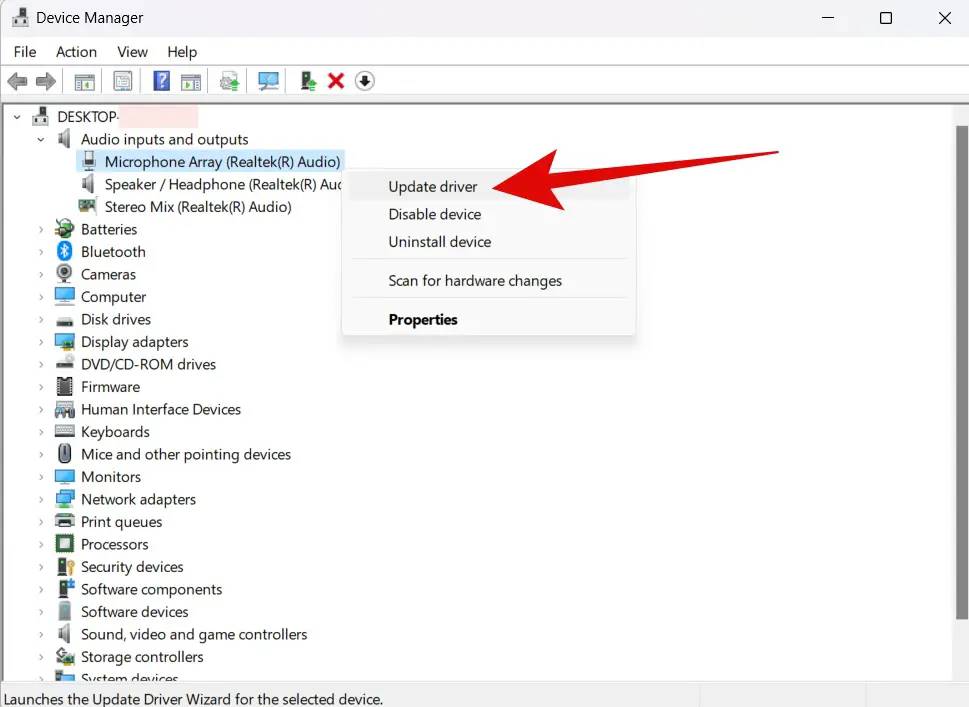969x707 pixels.
Task: Select Stereo Mix (Realtek(R) Audio) label
Action: coord(198,207)
